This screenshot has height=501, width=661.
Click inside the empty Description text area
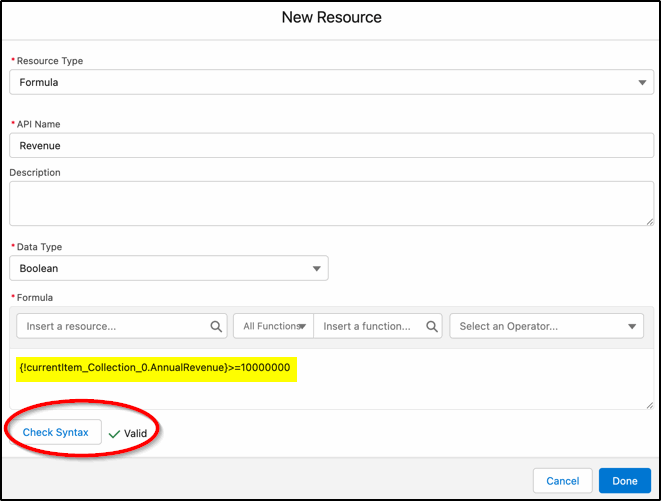click(x=330, y=203)
